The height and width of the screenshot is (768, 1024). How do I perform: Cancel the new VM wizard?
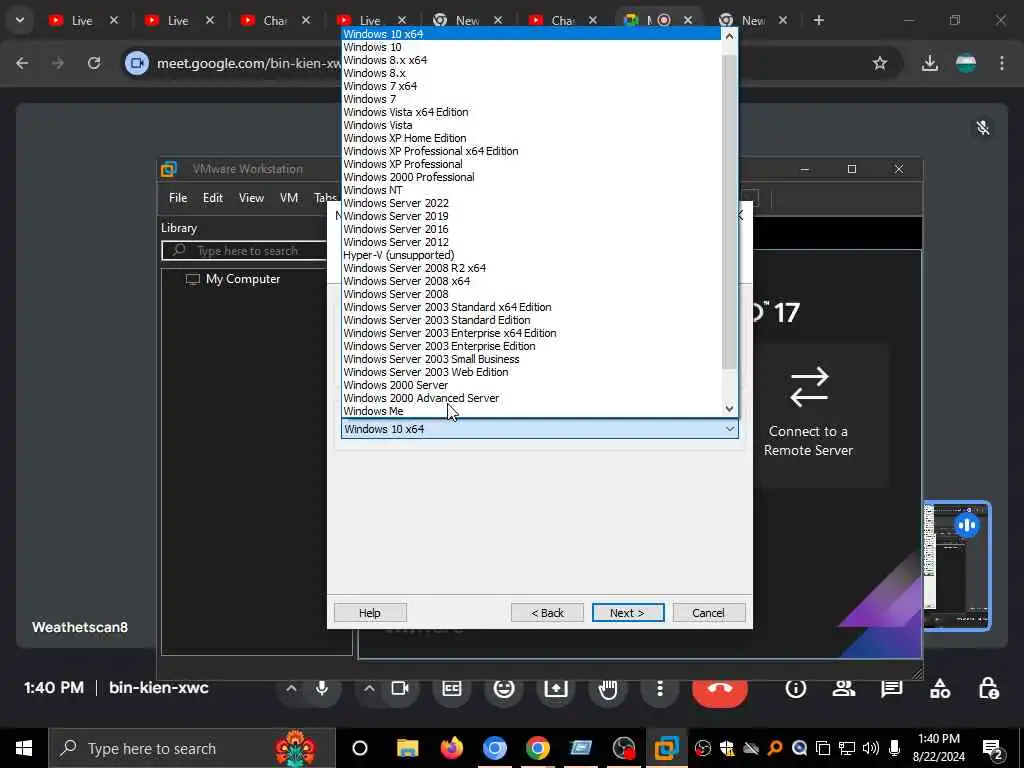click(x=709, y=613)
